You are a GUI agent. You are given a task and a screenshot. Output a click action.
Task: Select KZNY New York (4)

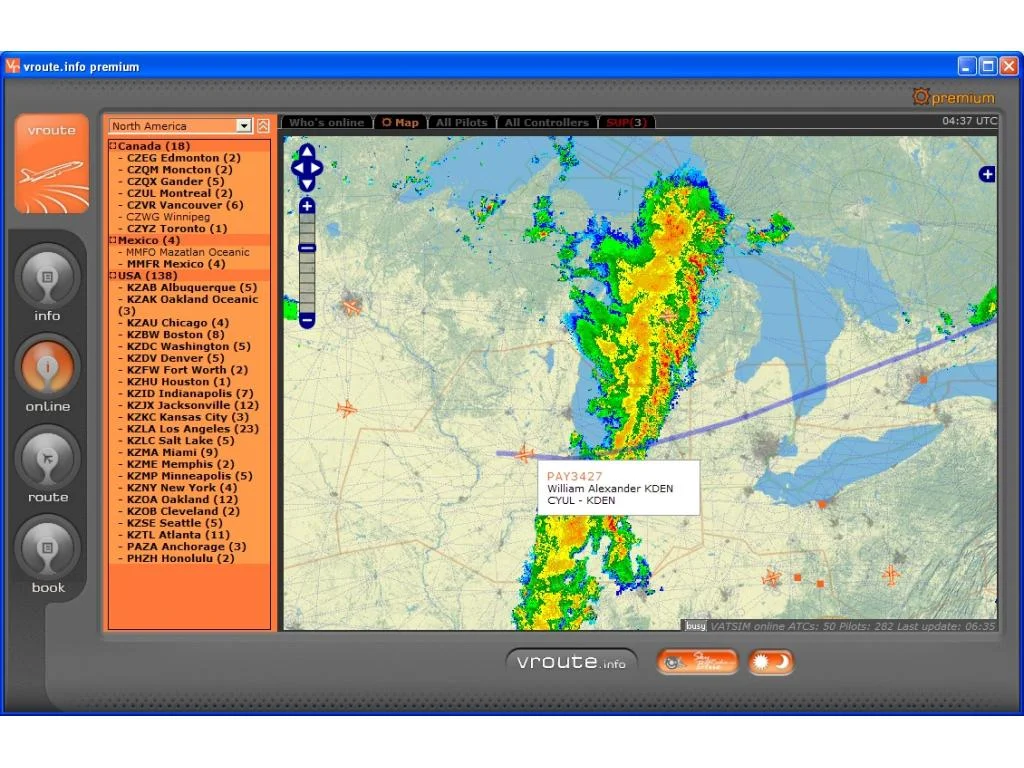(x=182, y=487)
